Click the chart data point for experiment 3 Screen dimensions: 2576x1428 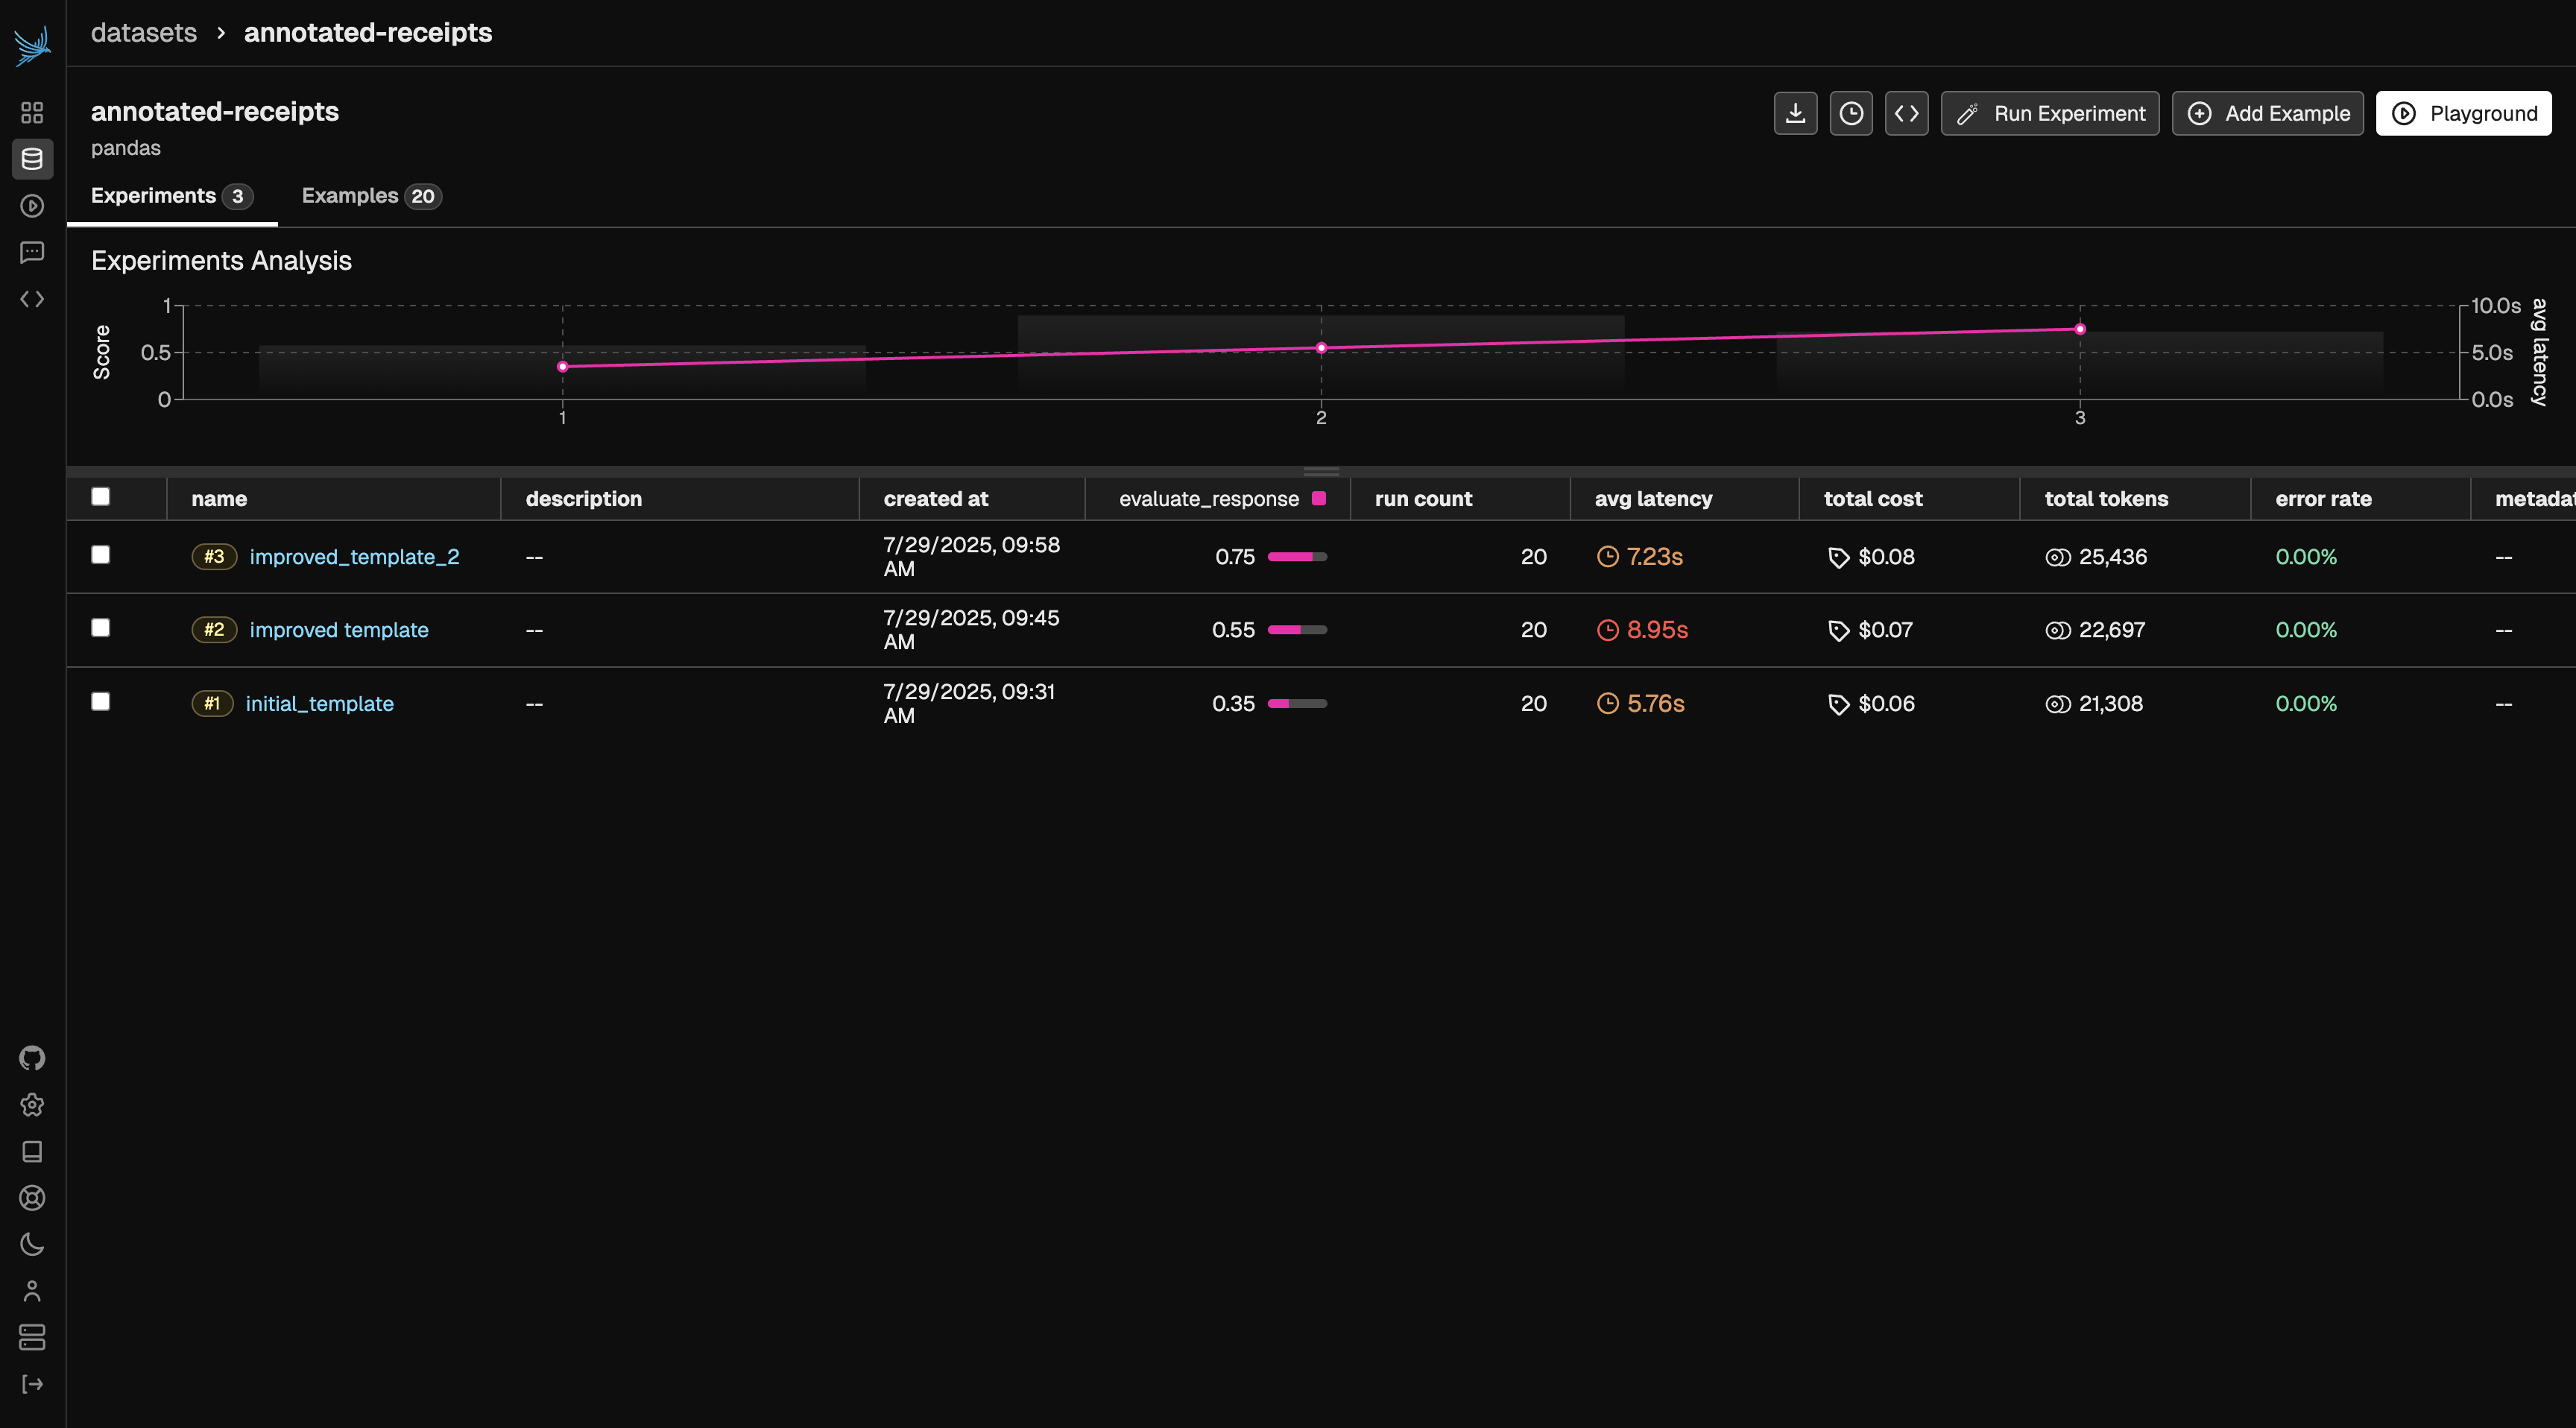coord(2080,329)
